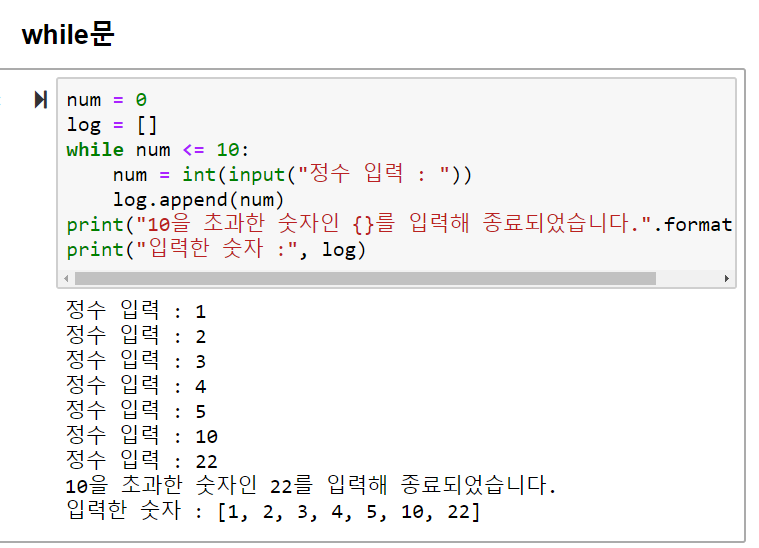
Task: Click output line '정수 입력 : 5'
Action: tap(136, 411)
